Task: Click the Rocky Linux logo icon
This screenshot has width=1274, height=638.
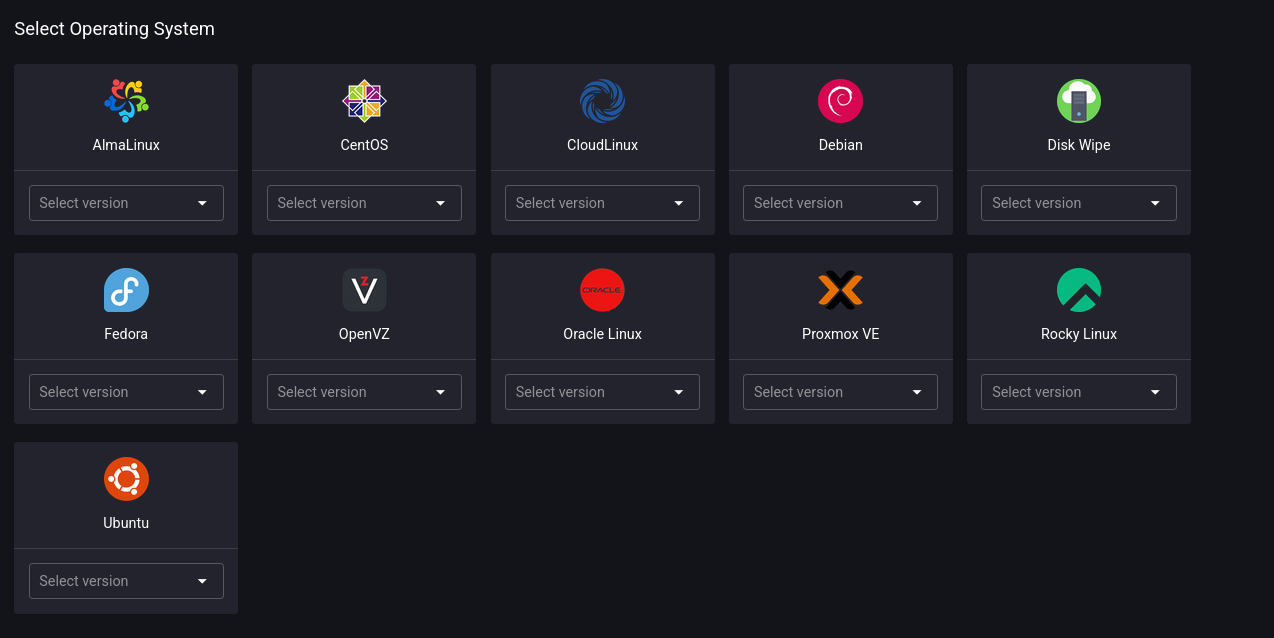Action: click(x=1078, y=289)
